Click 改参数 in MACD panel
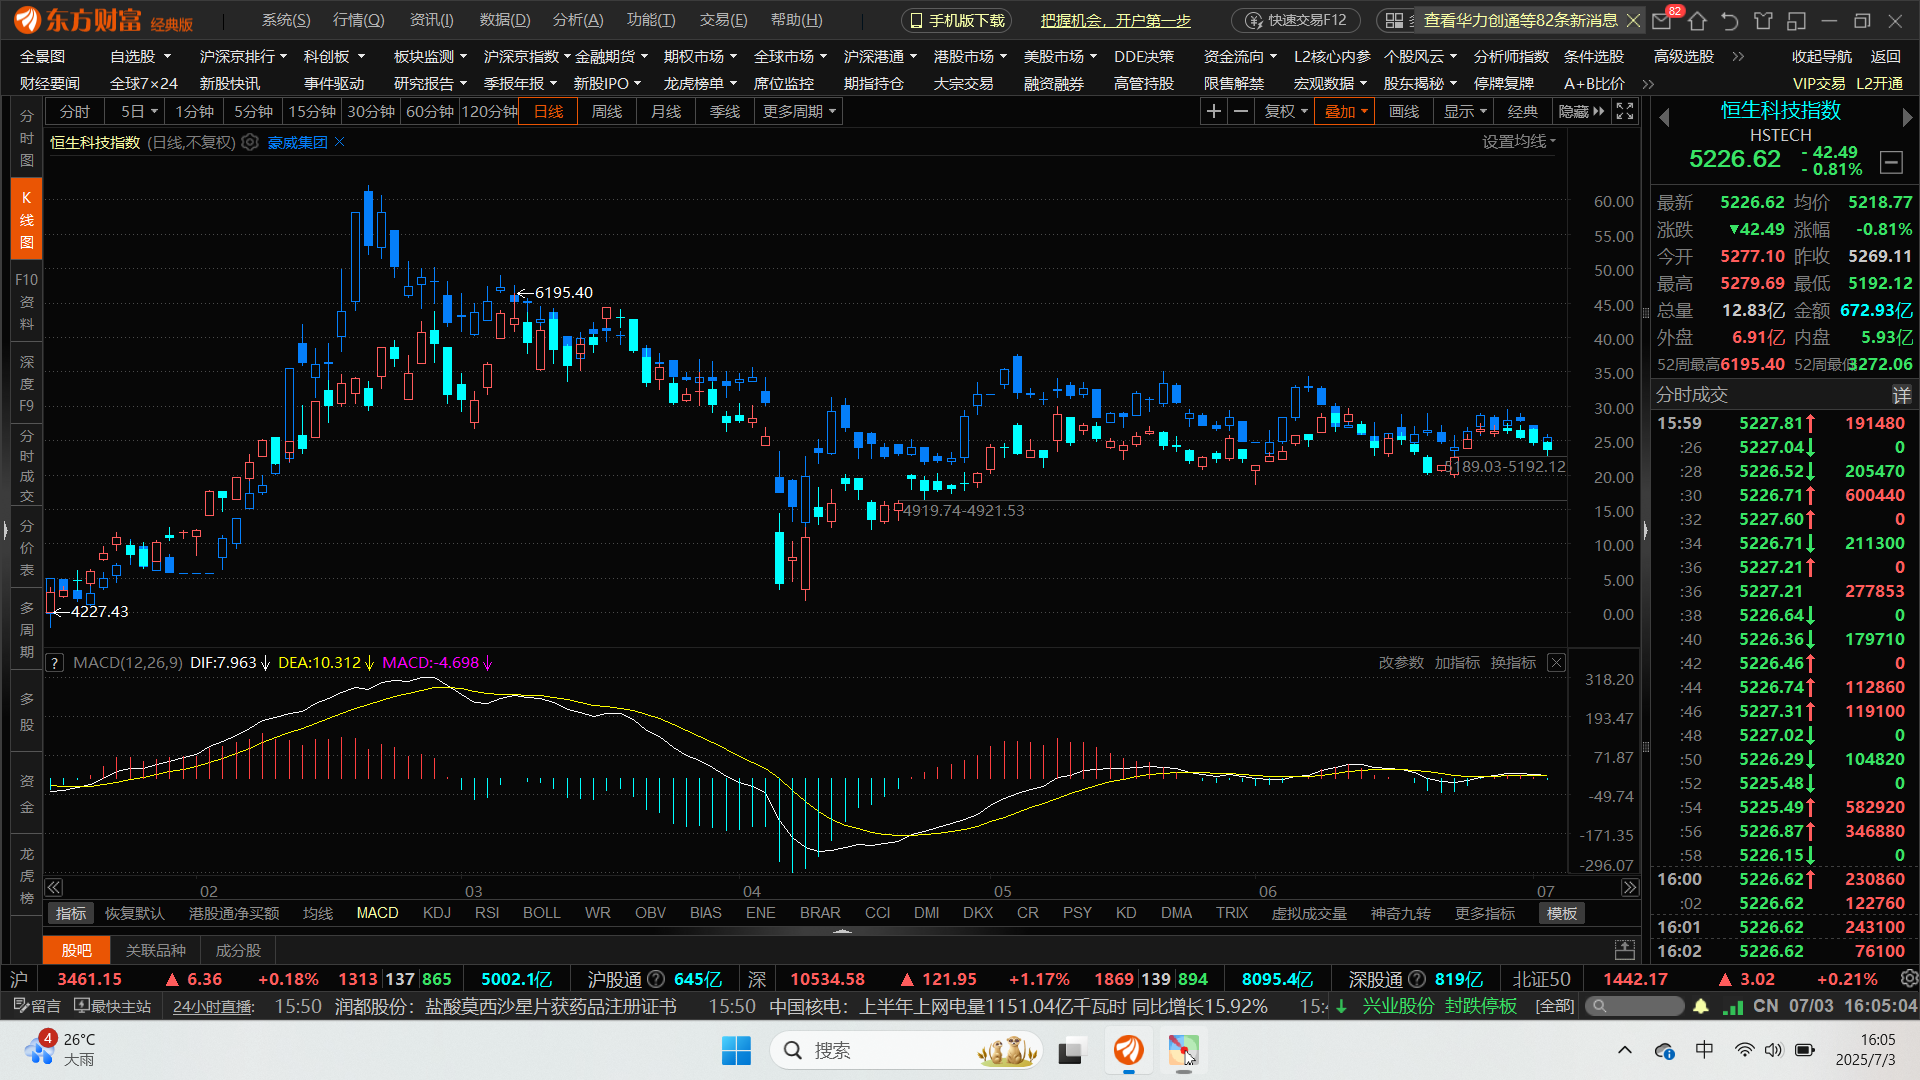The width and height of the screenshot is (1920, 1080). point(1401,662)
